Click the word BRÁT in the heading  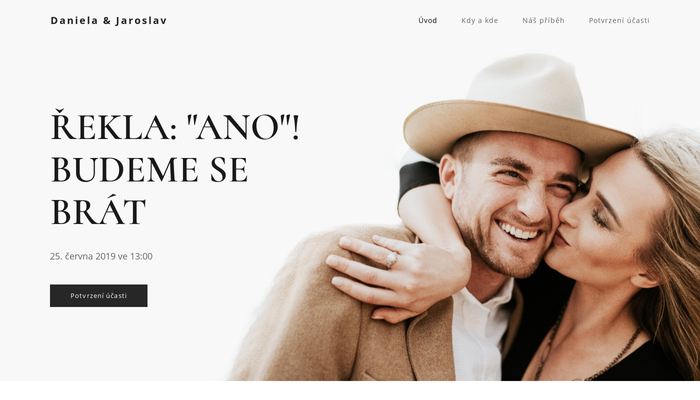(x=98, y=211)
